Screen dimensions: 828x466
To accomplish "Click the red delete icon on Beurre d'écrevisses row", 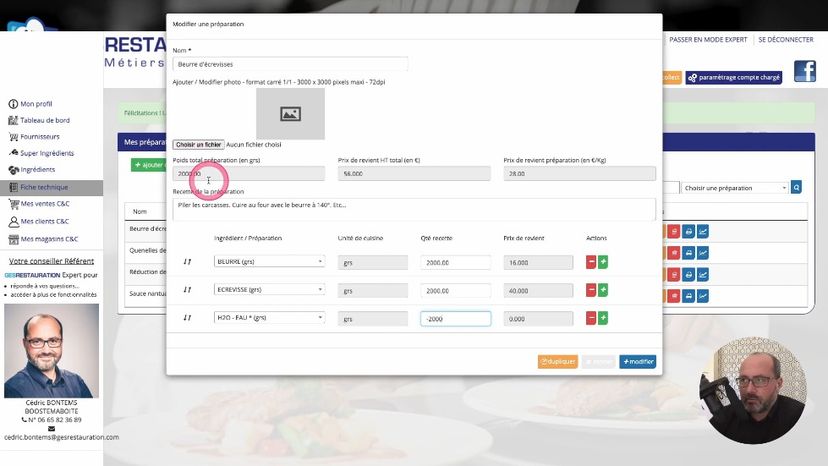I will (x=673, y=231).
